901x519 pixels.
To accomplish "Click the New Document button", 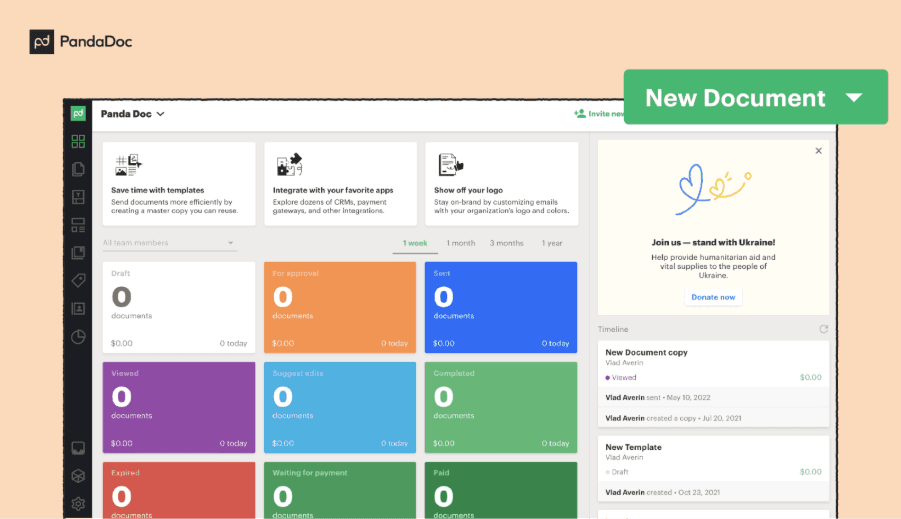I will [x=756, y=97].
